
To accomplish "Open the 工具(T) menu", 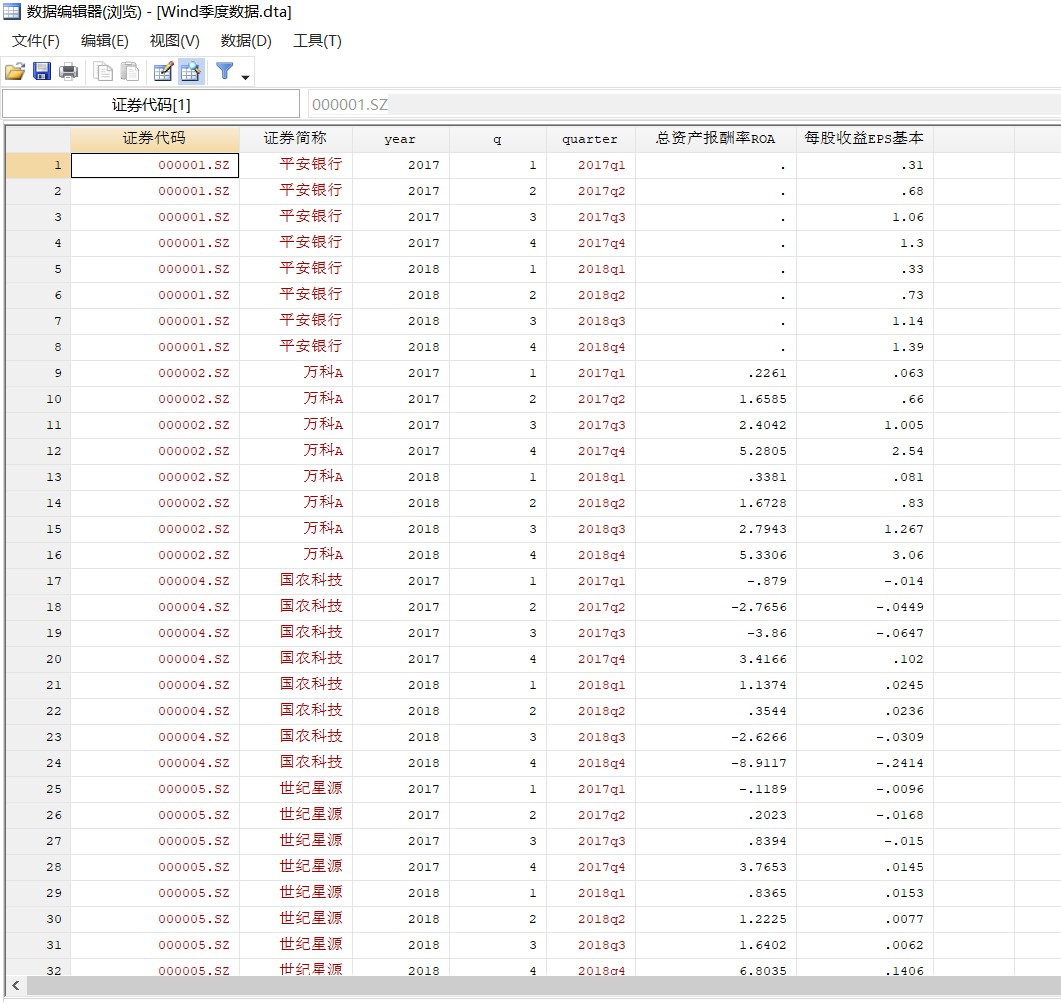I will 317,41.
